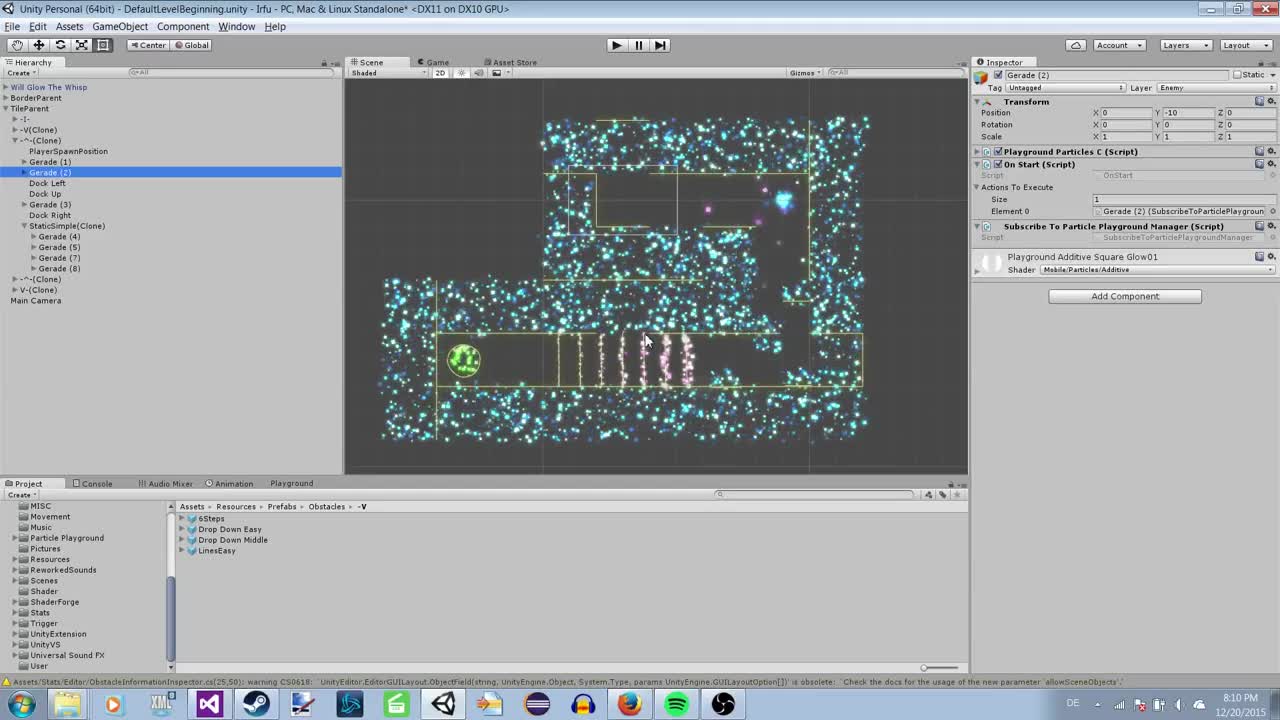This screenshot has height=720, width=1280.
Task: Expand Playground Particles C component
Action: click(x=977, y=152)
